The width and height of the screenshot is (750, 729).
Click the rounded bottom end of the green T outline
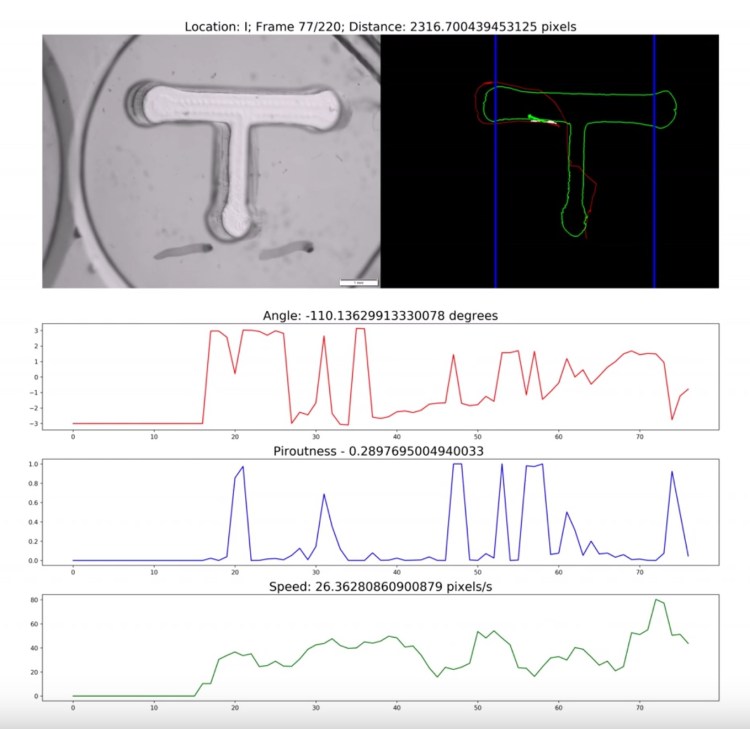(x=573, y=228)
